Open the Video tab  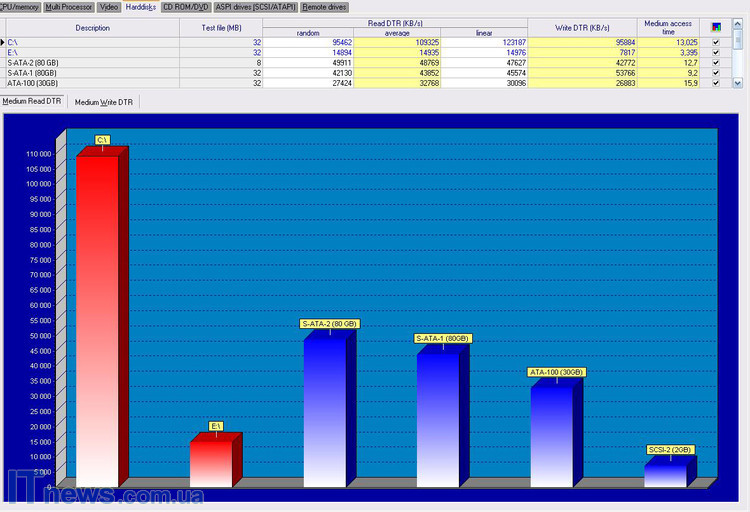pyautogui.click(x=109, y=7)
